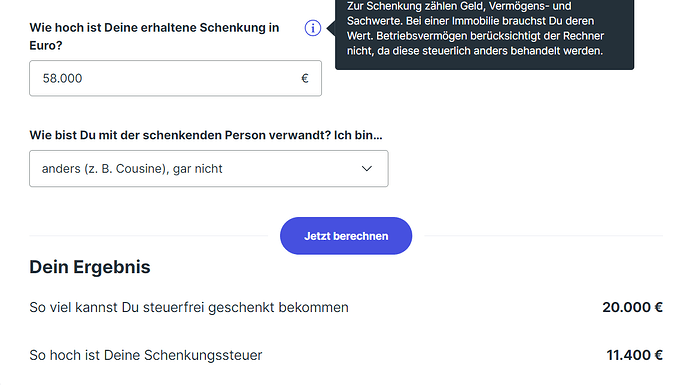The height and width of the screenshot is (385, 690).
Task: Click the chevron arrow in the relationship dropdown
Action: [367, 169]
